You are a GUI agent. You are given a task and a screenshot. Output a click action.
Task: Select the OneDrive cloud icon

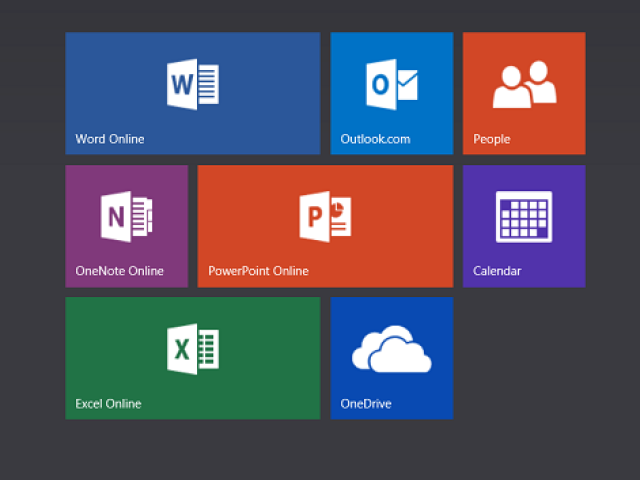(392, 349)
